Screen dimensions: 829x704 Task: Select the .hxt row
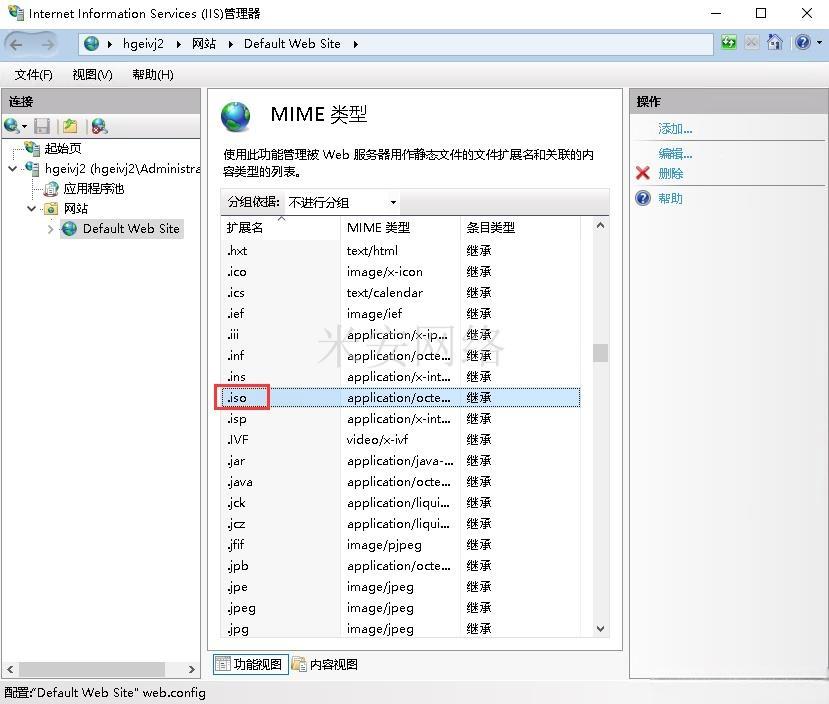401,251
